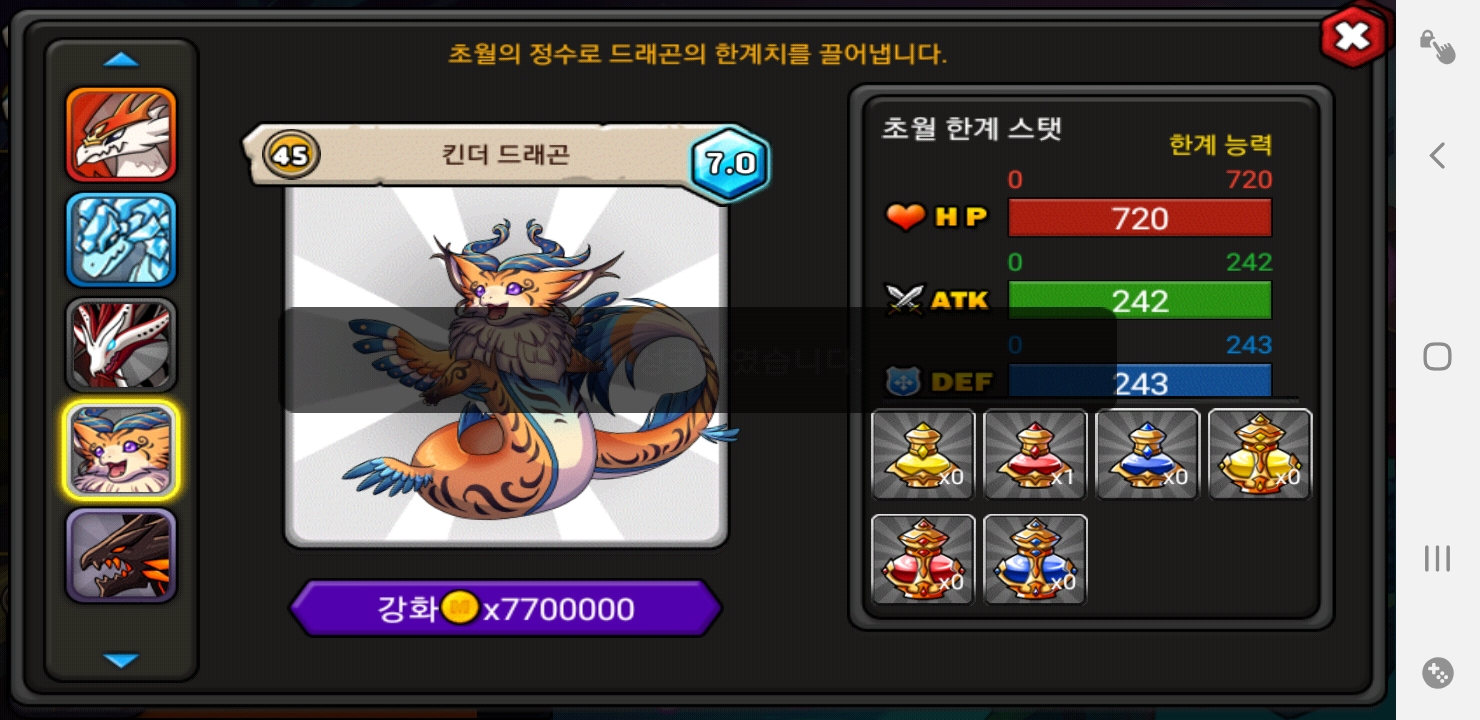1480x720 pixels.
Task: Select the large blue essence potion
Action: [x=1035, y=560]
